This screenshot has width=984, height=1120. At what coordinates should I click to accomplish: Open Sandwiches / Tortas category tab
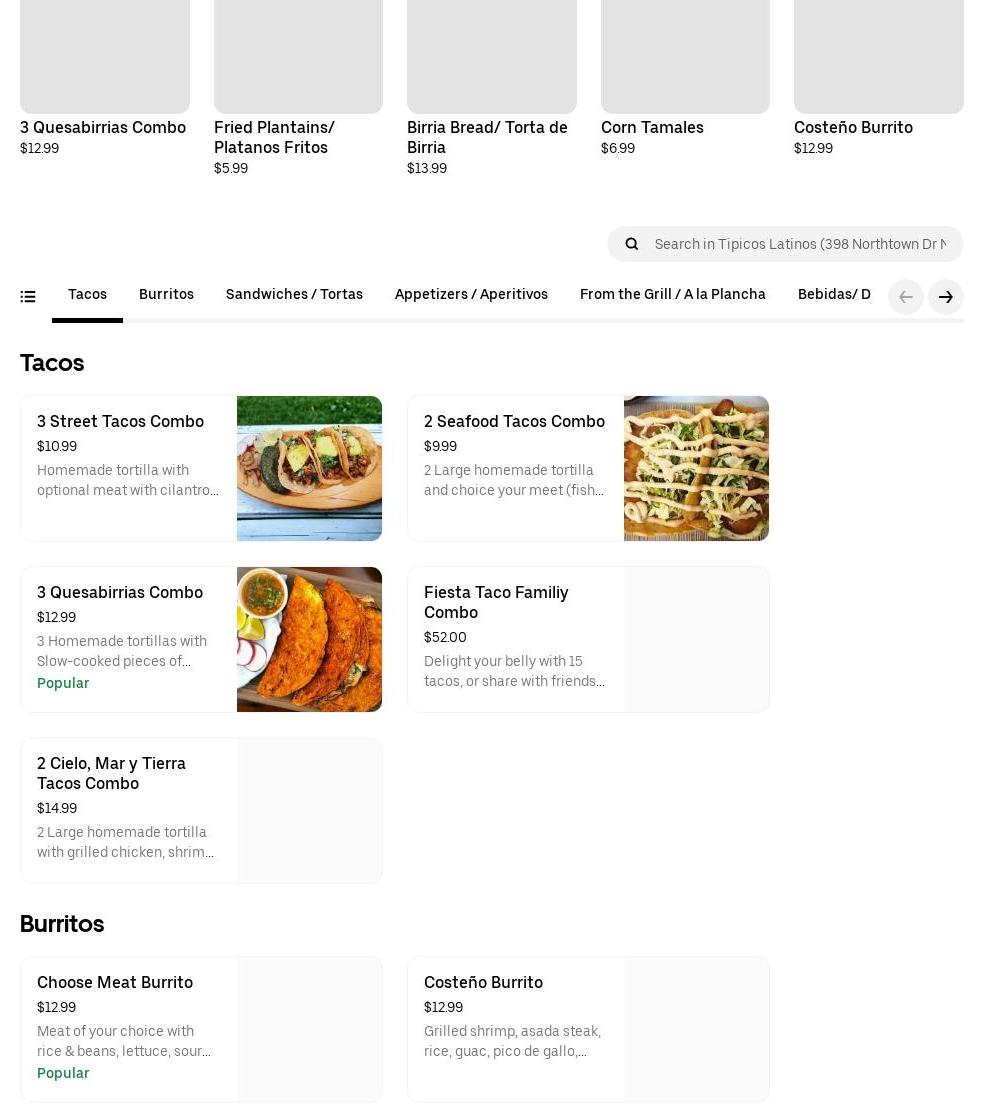pyautogui.click(x=294, y=295)
